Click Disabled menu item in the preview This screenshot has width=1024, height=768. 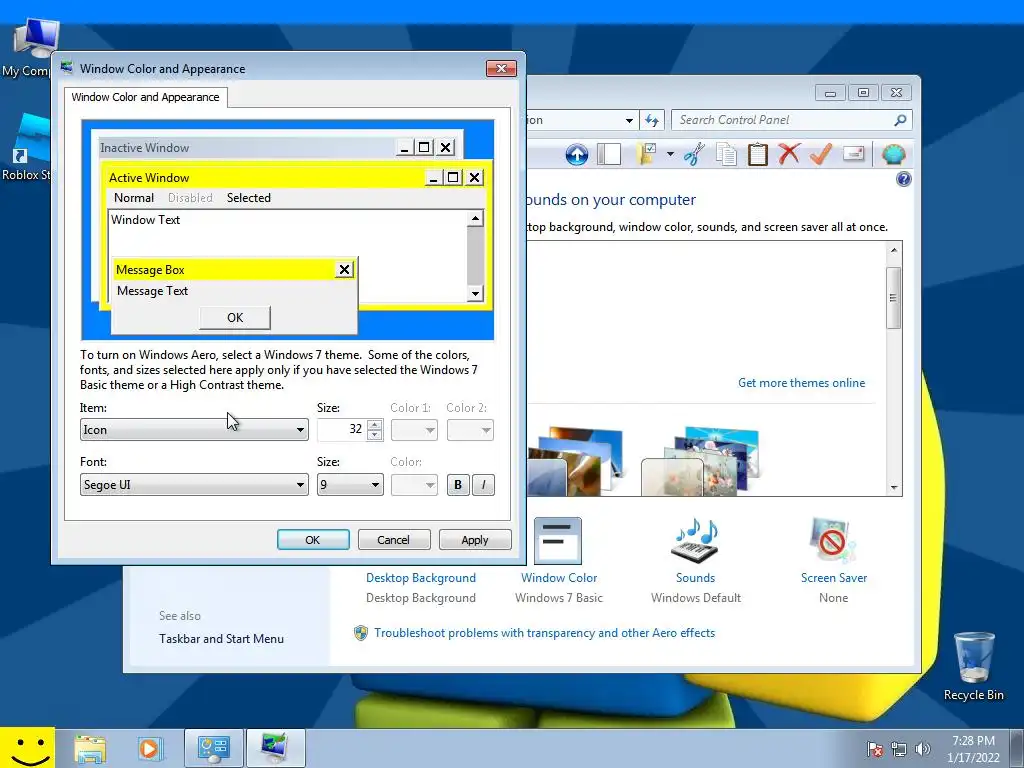190,198
